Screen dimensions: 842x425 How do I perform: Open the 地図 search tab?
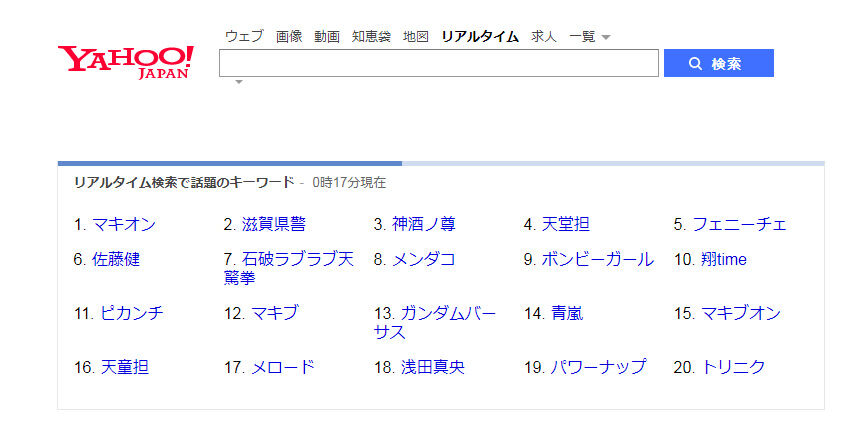click(x=416, y=36)
